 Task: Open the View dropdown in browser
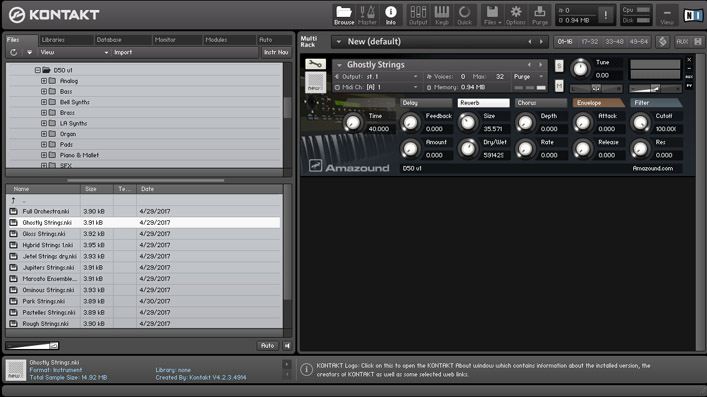pos(74,52)
